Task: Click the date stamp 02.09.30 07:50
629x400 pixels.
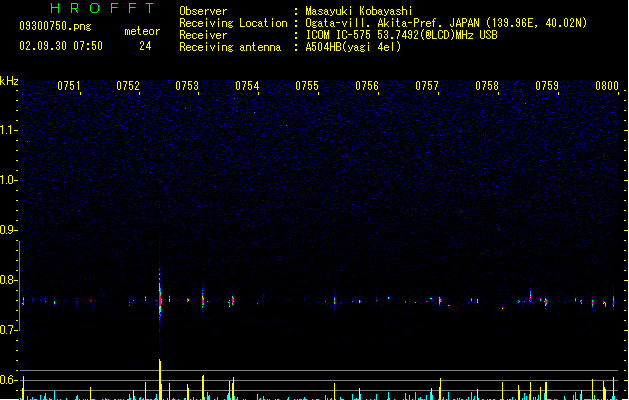Action: pos(61,46)
